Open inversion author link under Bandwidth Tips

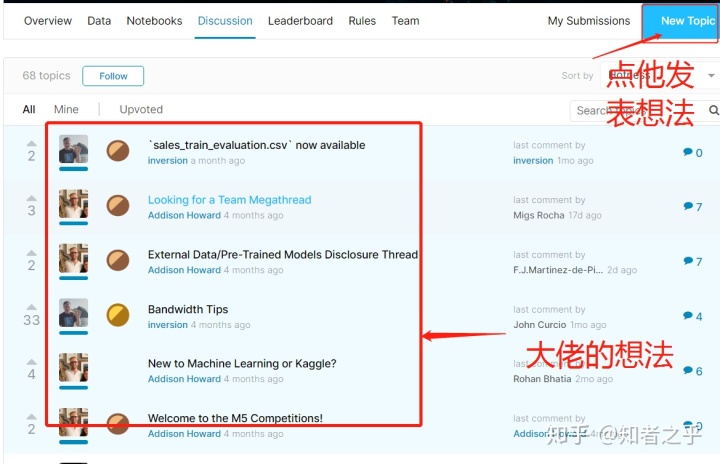168,325
